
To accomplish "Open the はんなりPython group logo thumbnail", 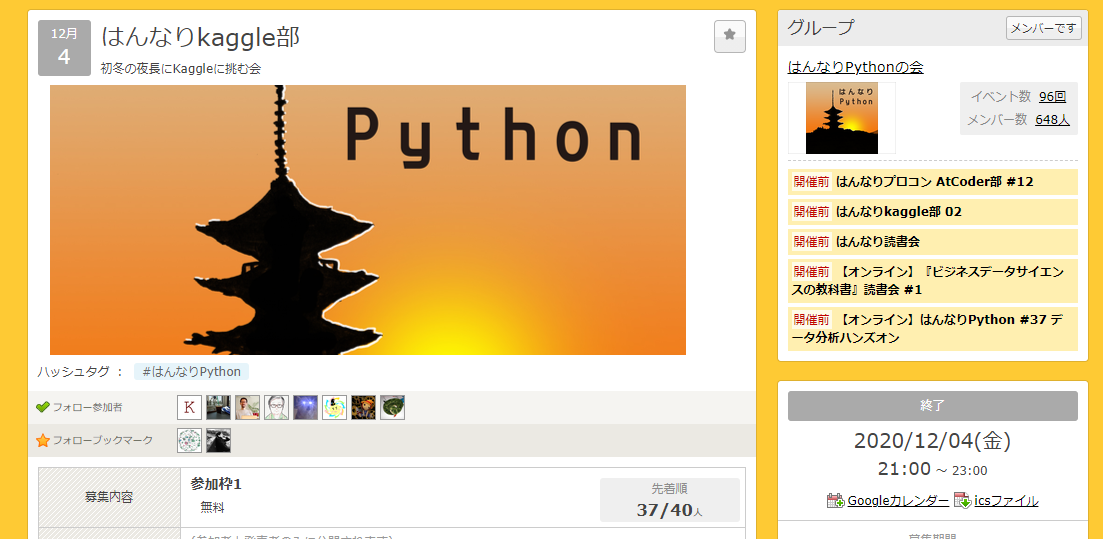I will (841, 118).
